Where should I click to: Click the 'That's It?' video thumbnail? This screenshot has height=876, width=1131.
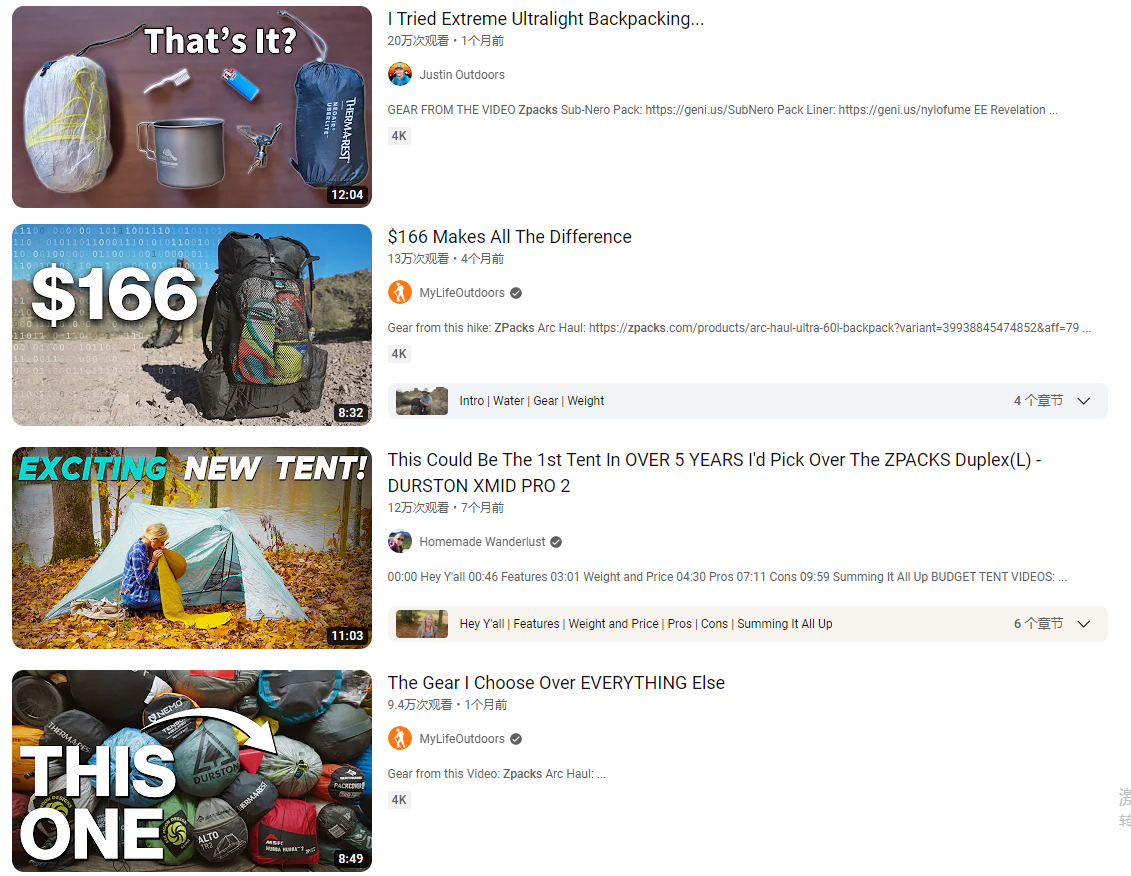coord(192,107)
